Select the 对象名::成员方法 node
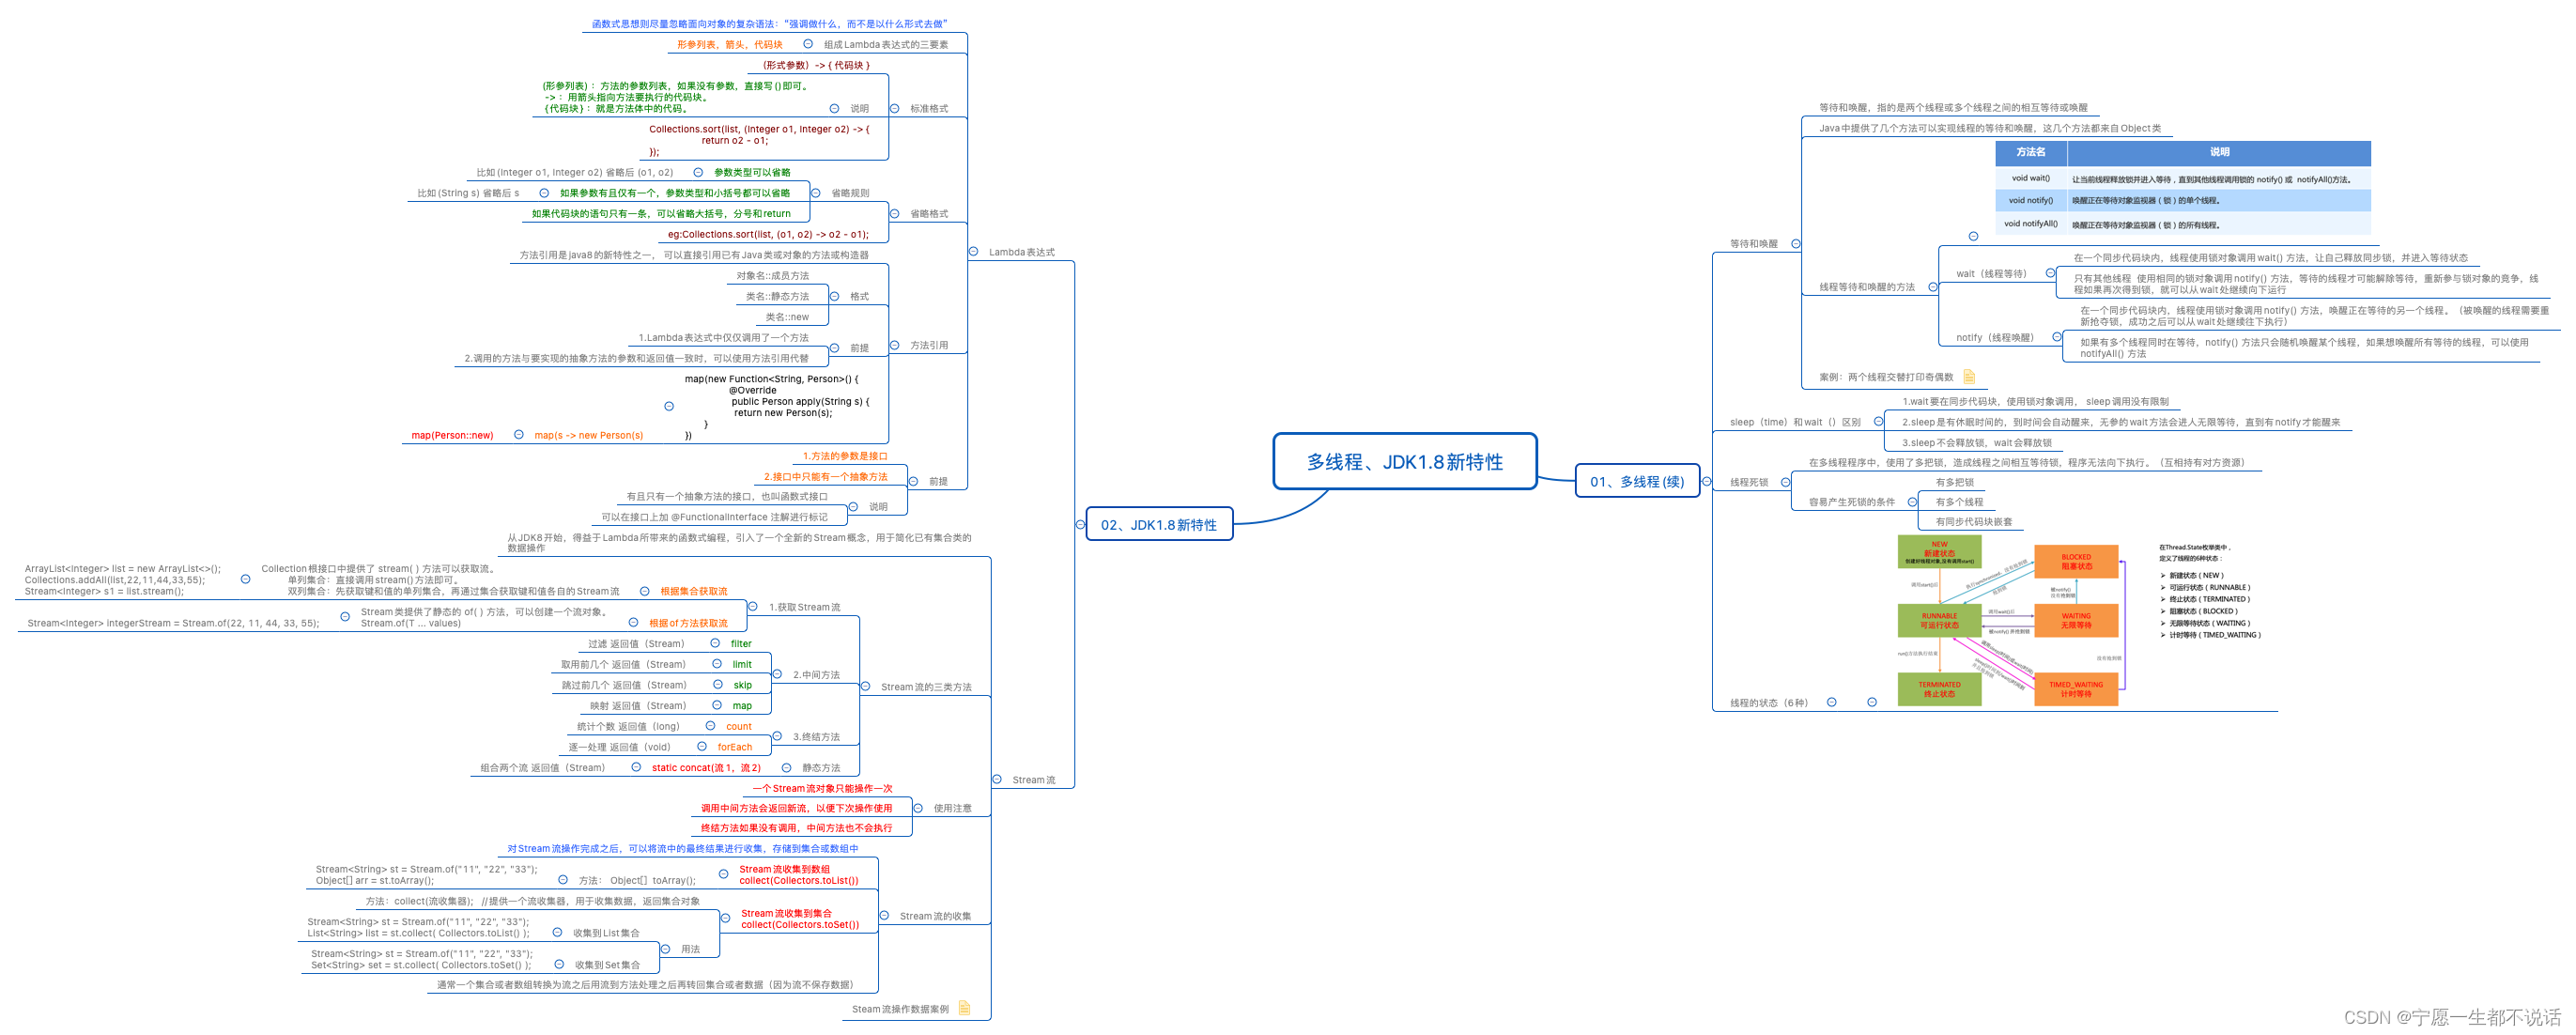Image resolution: width=2576 pixels, height=1035 pixels. pyautogui.click(x=773, y=276)
